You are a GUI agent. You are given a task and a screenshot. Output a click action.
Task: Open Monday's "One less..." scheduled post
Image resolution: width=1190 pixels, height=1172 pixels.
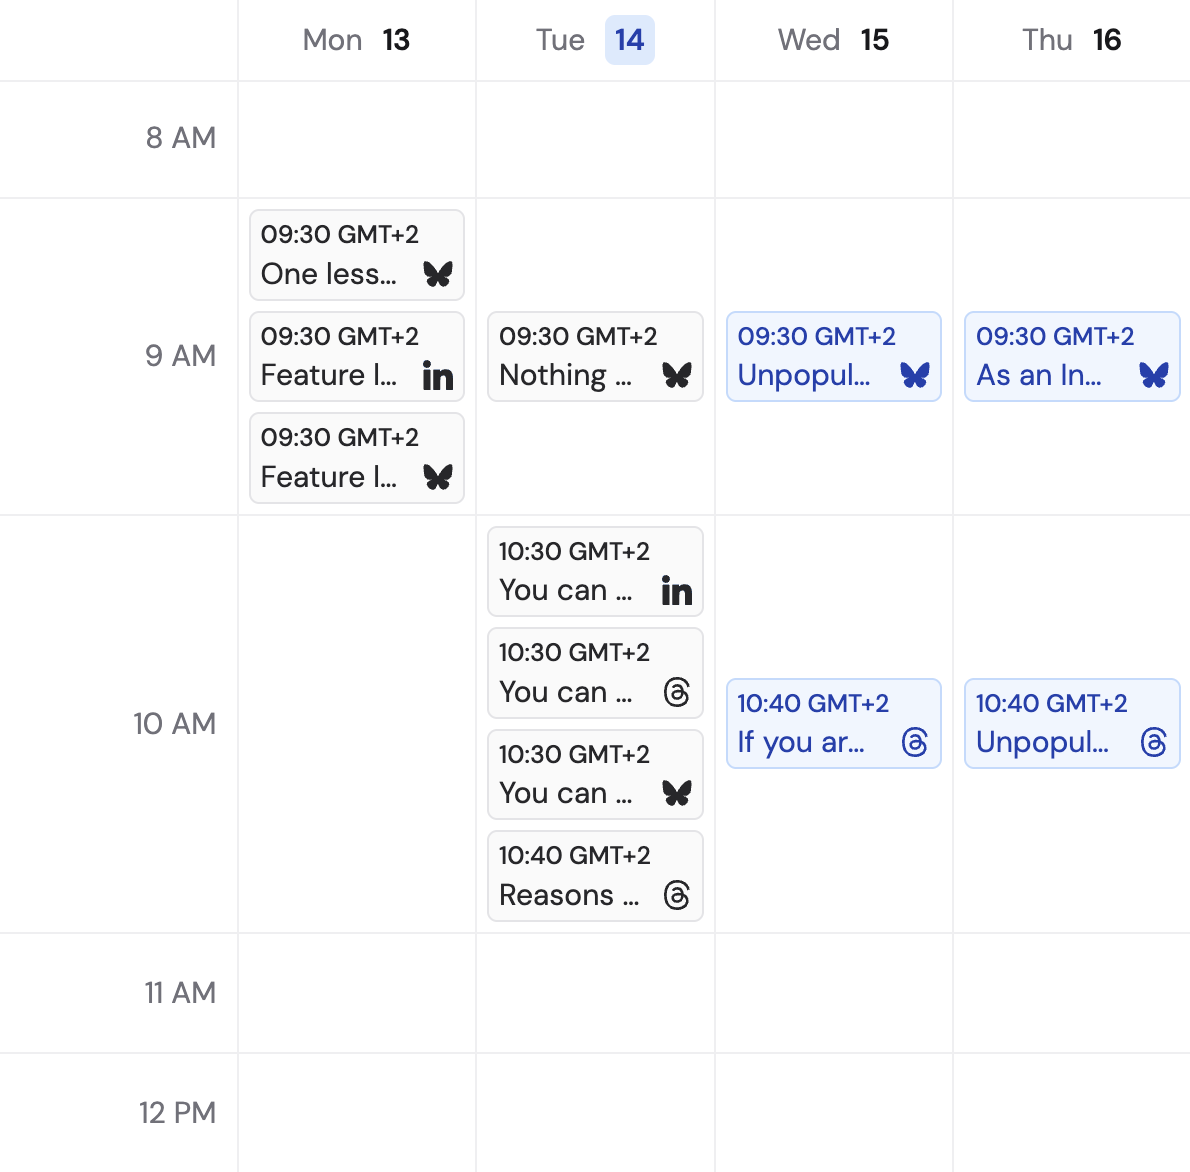tap(330, 255)
